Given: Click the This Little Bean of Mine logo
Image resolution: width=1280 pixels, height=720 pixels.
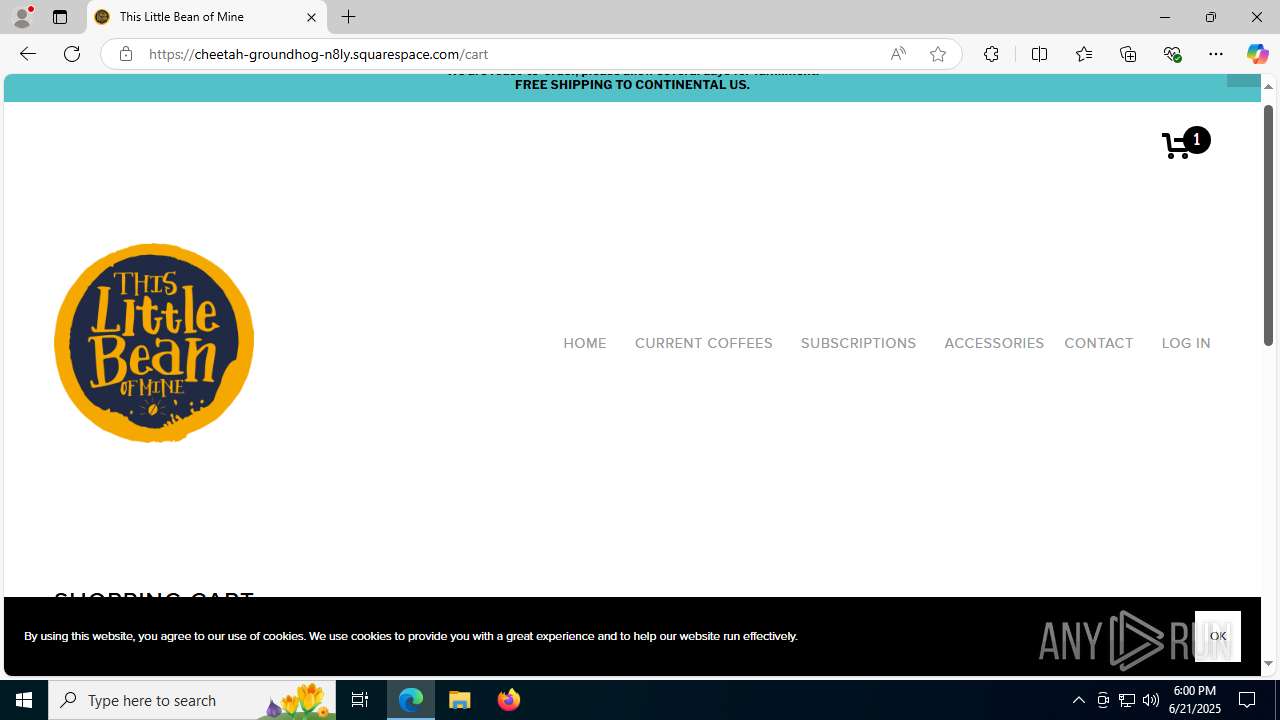Looking at the screenshot, I should [x=154, y=343].
